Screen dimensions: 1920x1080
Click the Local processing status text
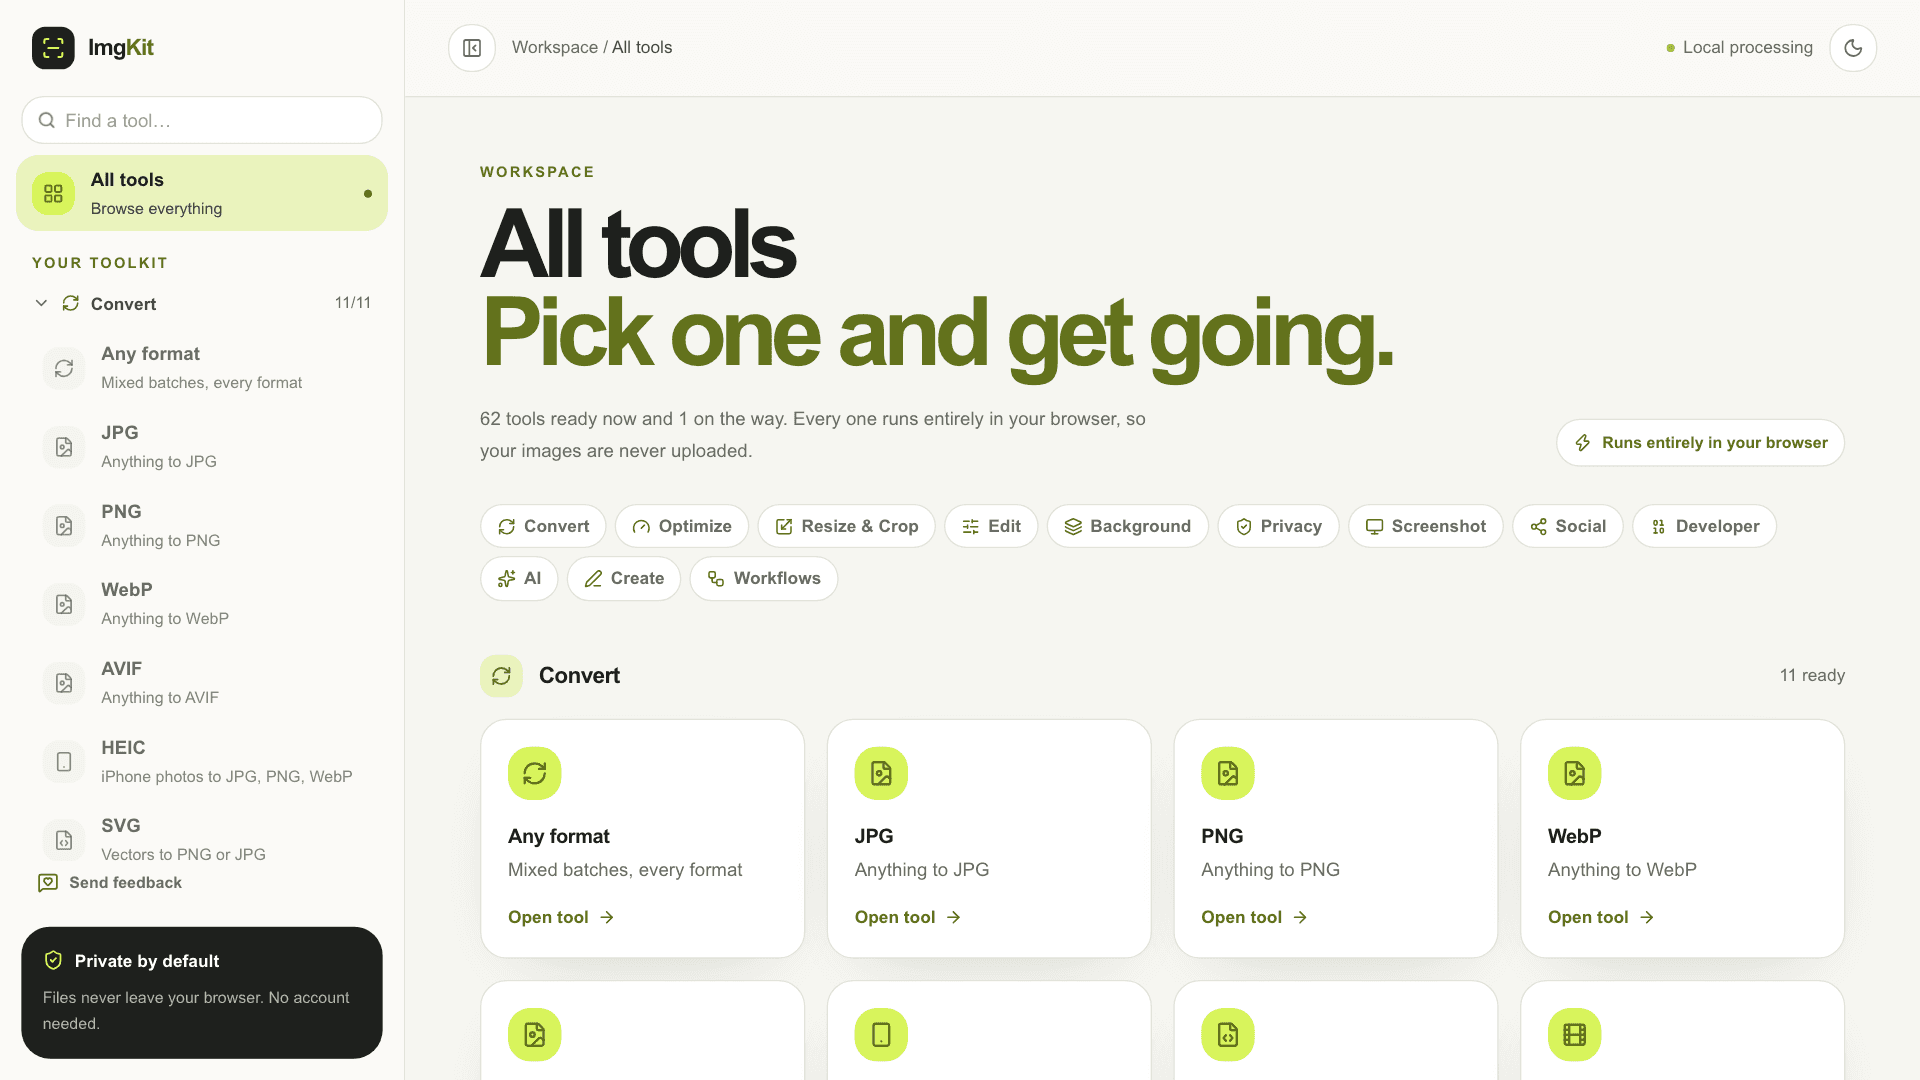pos(1747,47)
